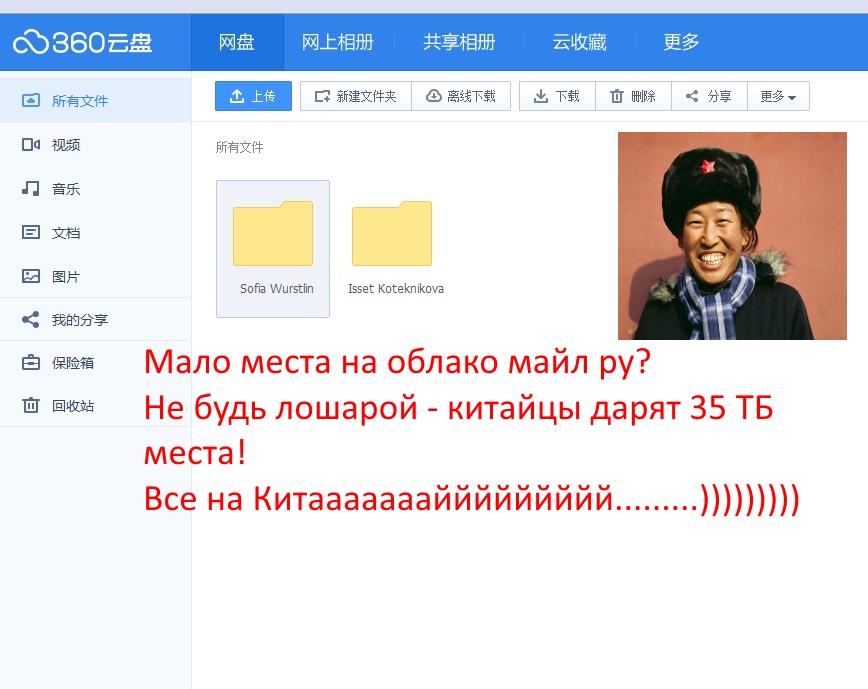Screen dimensions: 868x689
Task: Open 文档 documents category in sidebar
Action: [x=65, y=233]
